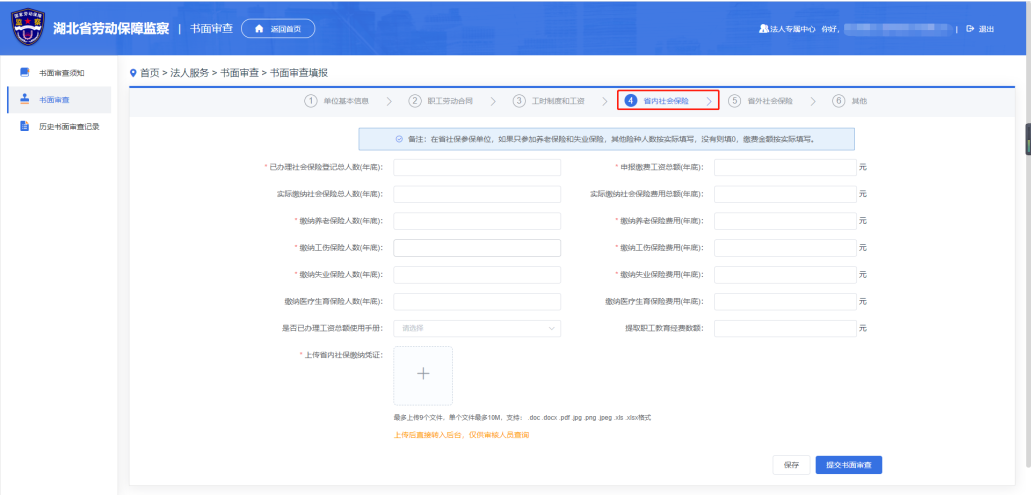Image resolution: width=1031 pixels, height=495 pixels.
Task: Click the 法人专属中心 user icon
Action: point(765,28)
